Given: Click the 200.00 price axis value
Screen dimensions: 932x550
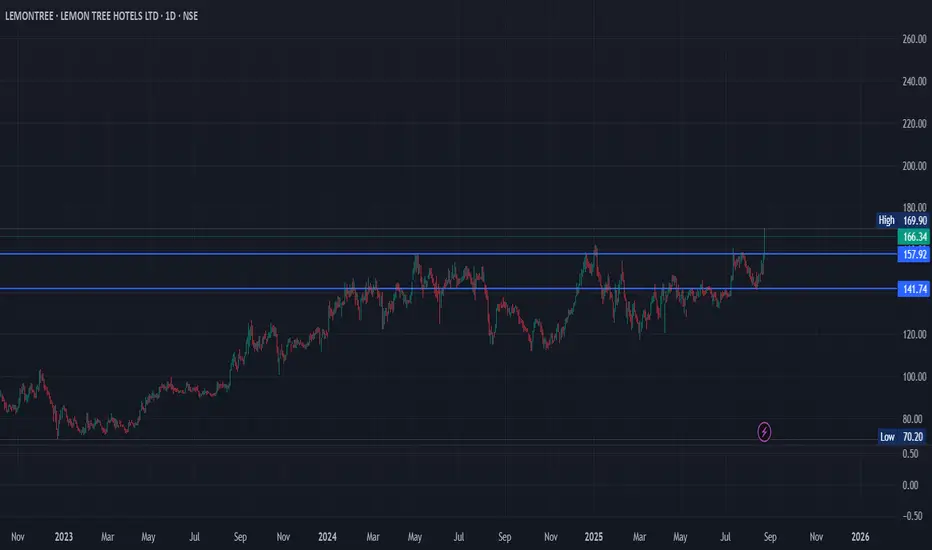Looking at the screenshot, I should point(914,165).
